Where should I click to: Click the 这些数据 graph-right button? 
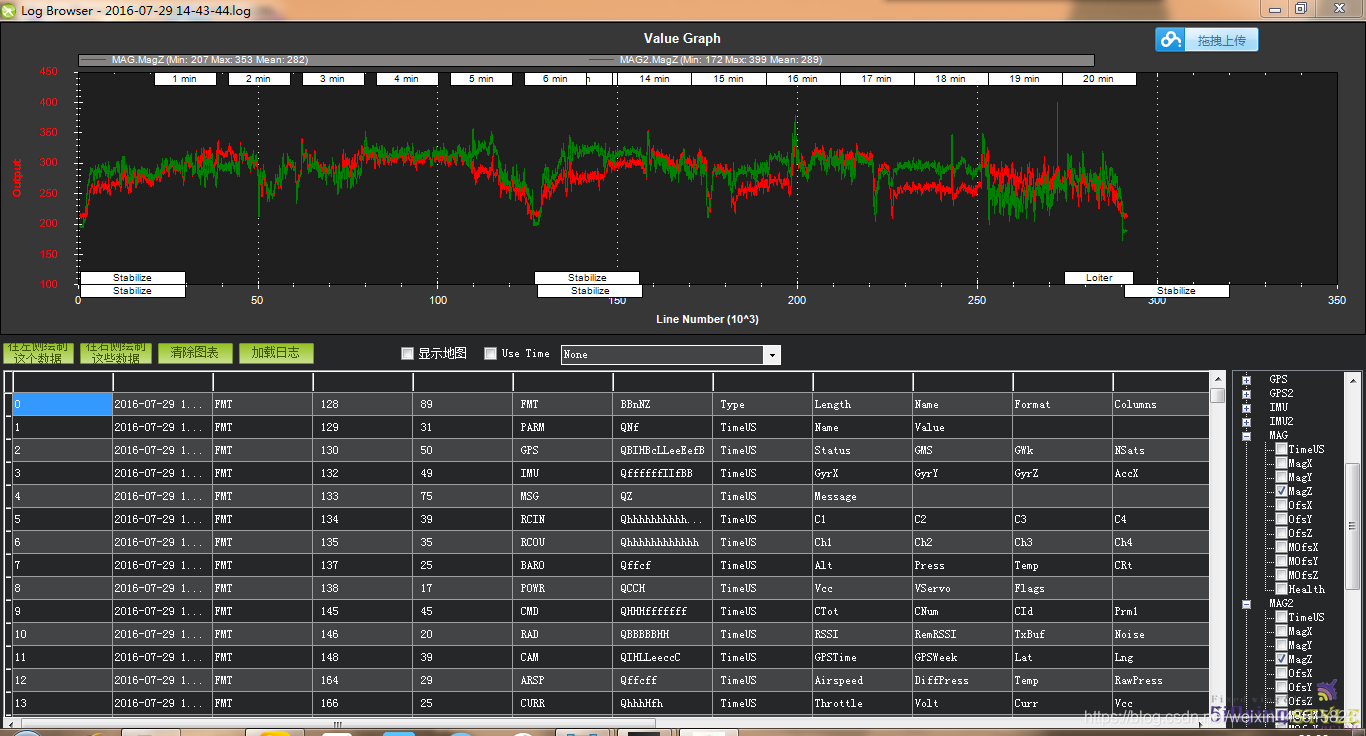pos(115,353)
